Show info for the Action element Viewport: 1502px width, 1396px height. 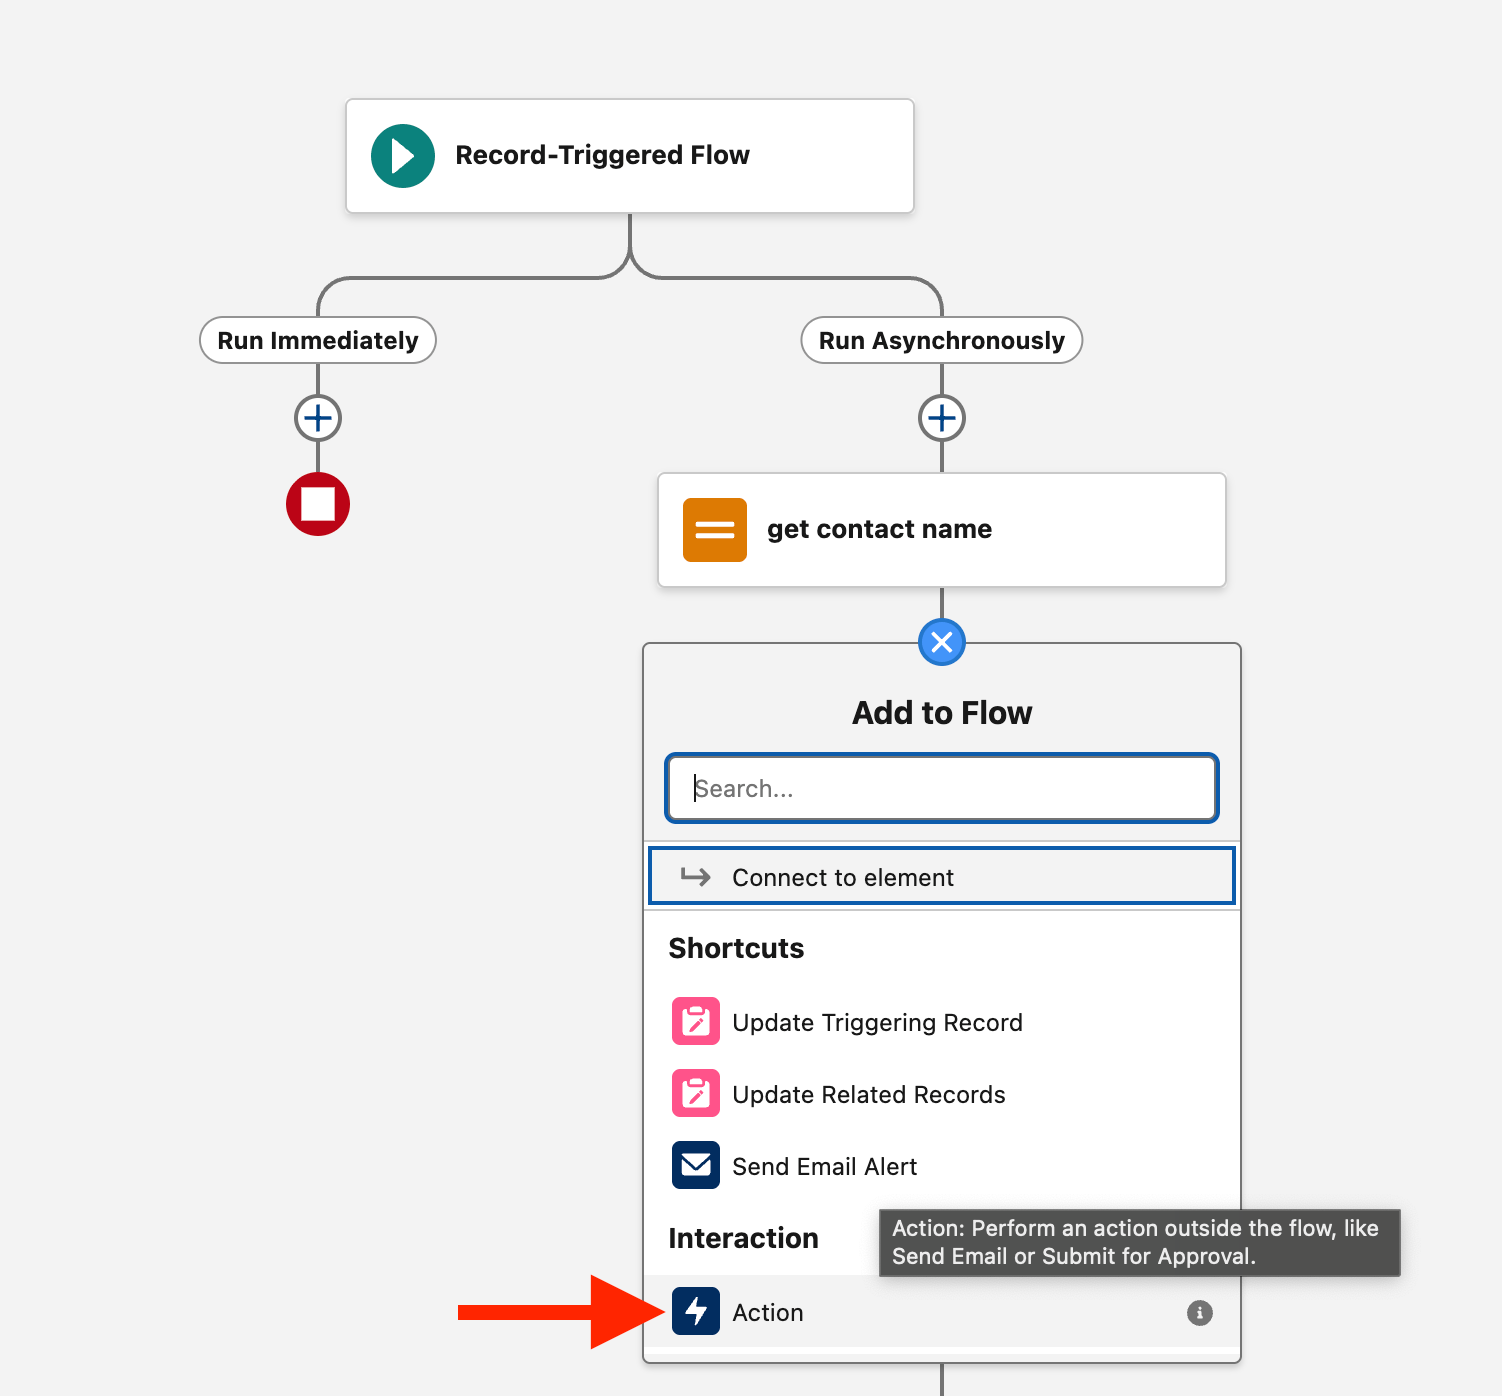click(x=1200, y=1313)
